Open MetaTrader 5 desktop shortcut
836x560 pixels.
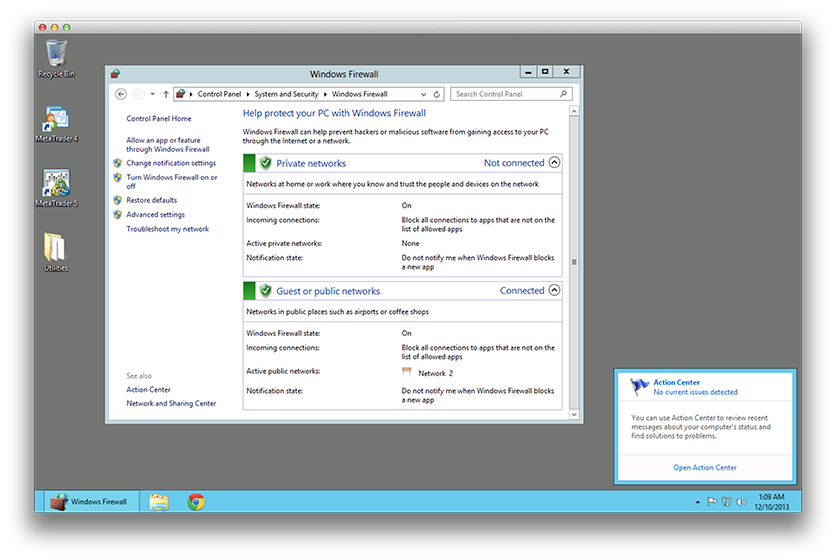[56, 186]
